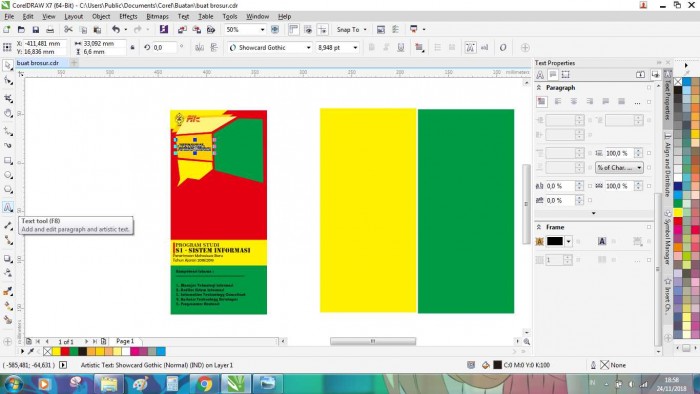Toggle Show Guidelines button
Viewport: 700px width, 394px height.
click(322, 29)
